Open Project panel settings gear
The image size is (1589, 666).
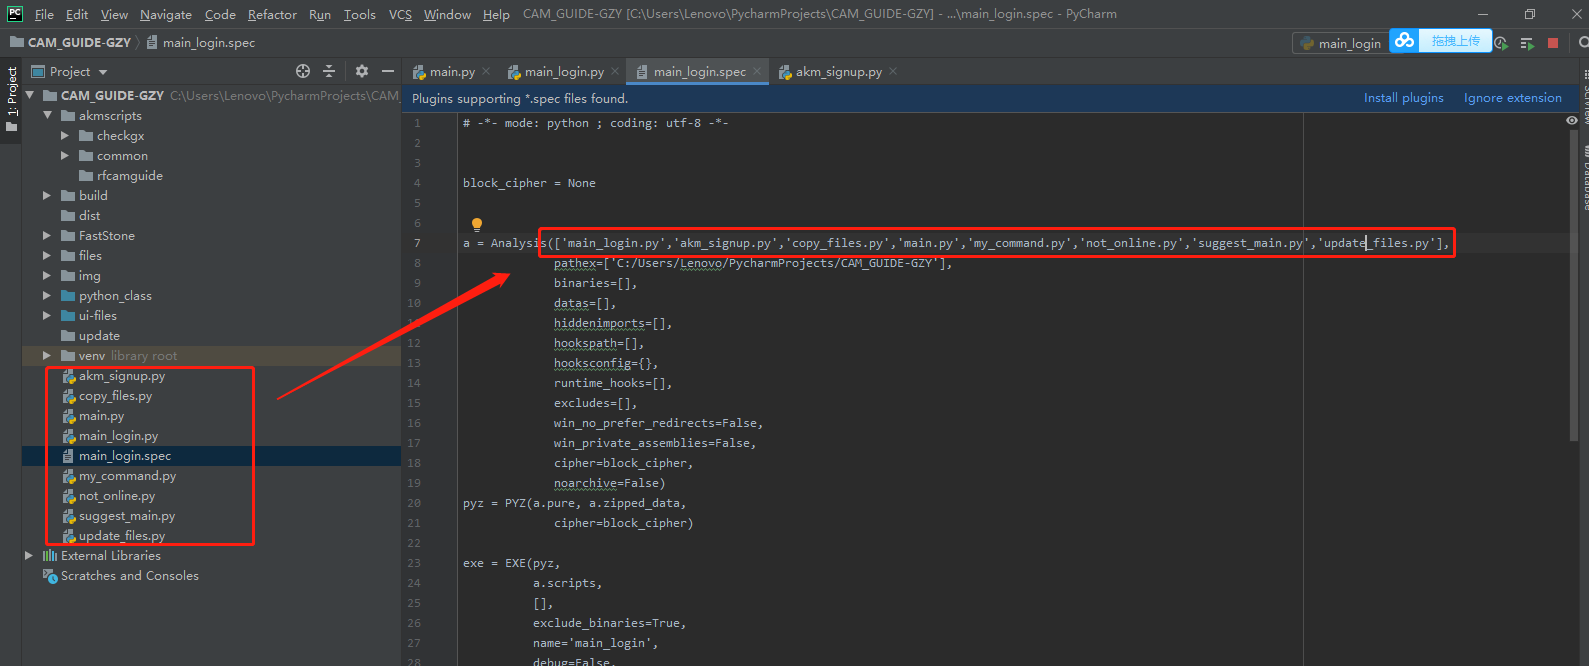[362, 71]
